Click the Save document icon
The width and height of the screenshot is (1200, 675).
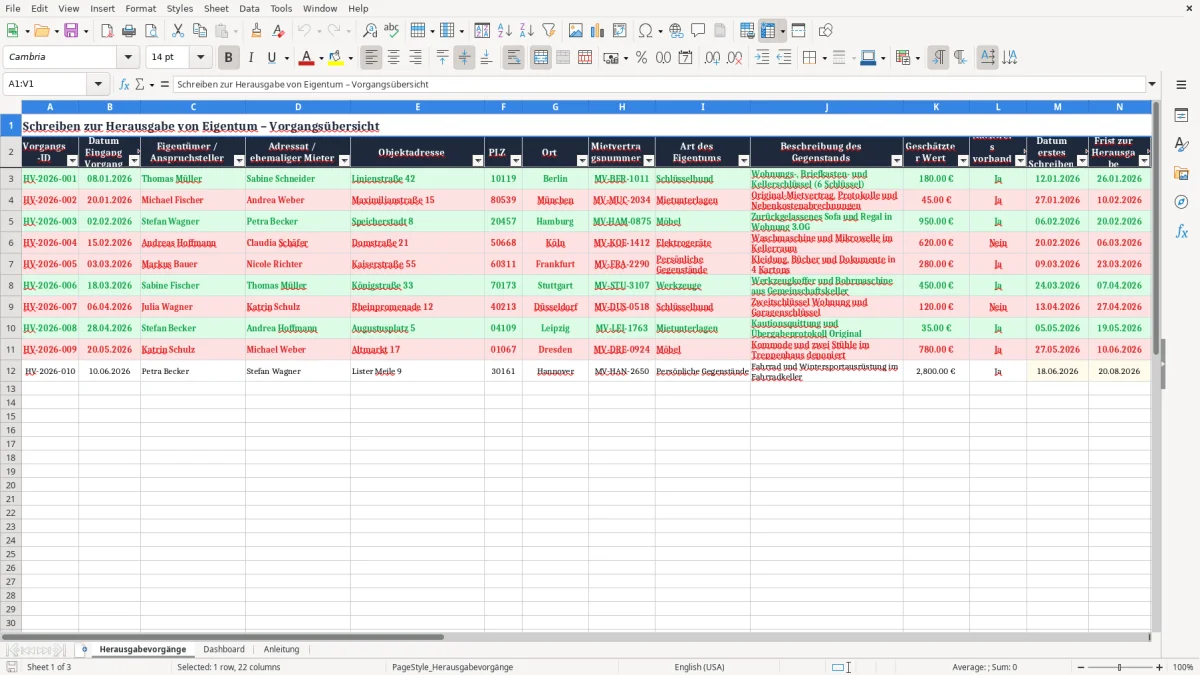pos(71,31)
